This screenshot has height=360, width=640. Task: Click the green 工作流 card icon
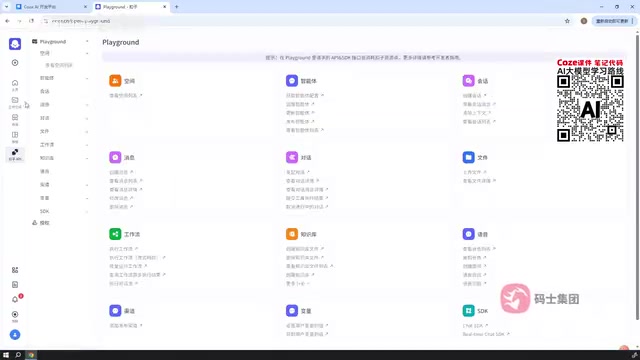tap(115, 234)
